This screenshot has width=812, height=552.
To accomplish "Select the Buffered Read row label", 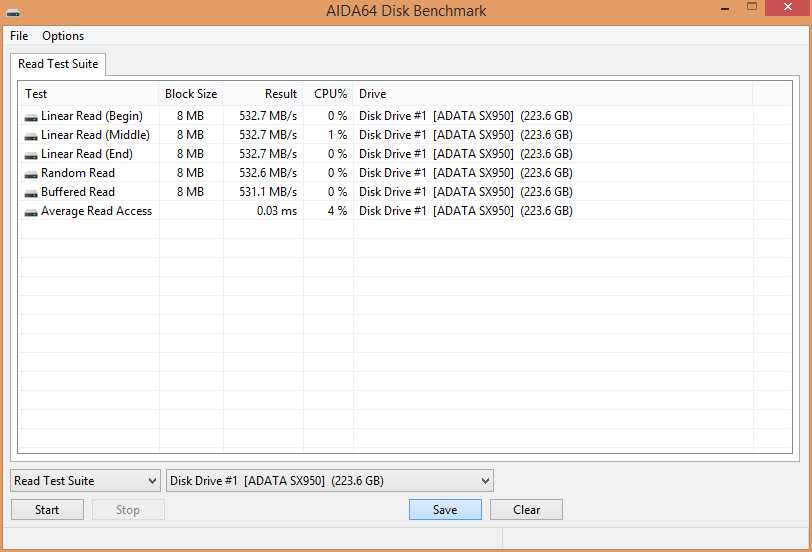I will coord(78,192).
